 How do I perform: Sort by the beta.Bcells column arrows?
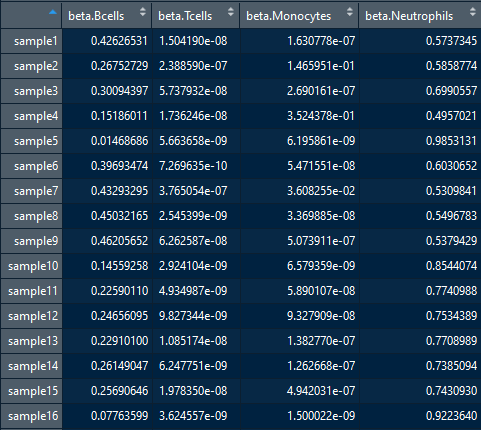(x=143, y=12)
